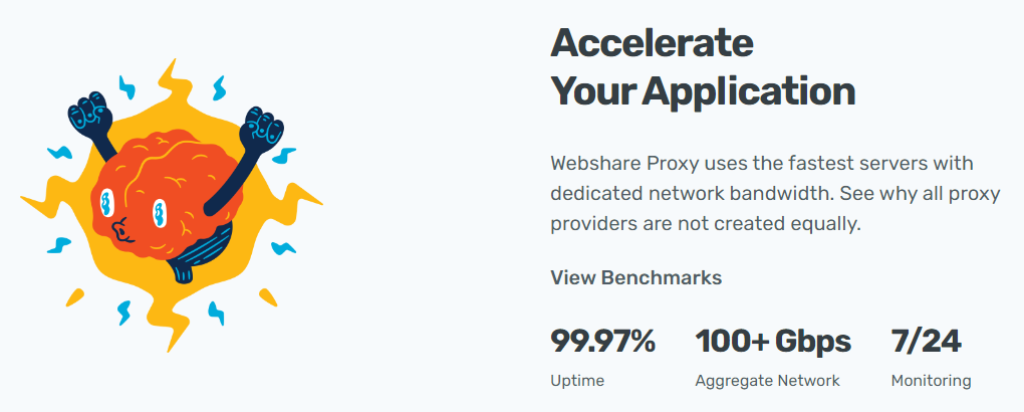Screen dimensions: 1024x412
Task: Click the mascot's raised right fist
Action: click(x=265, y=127)
